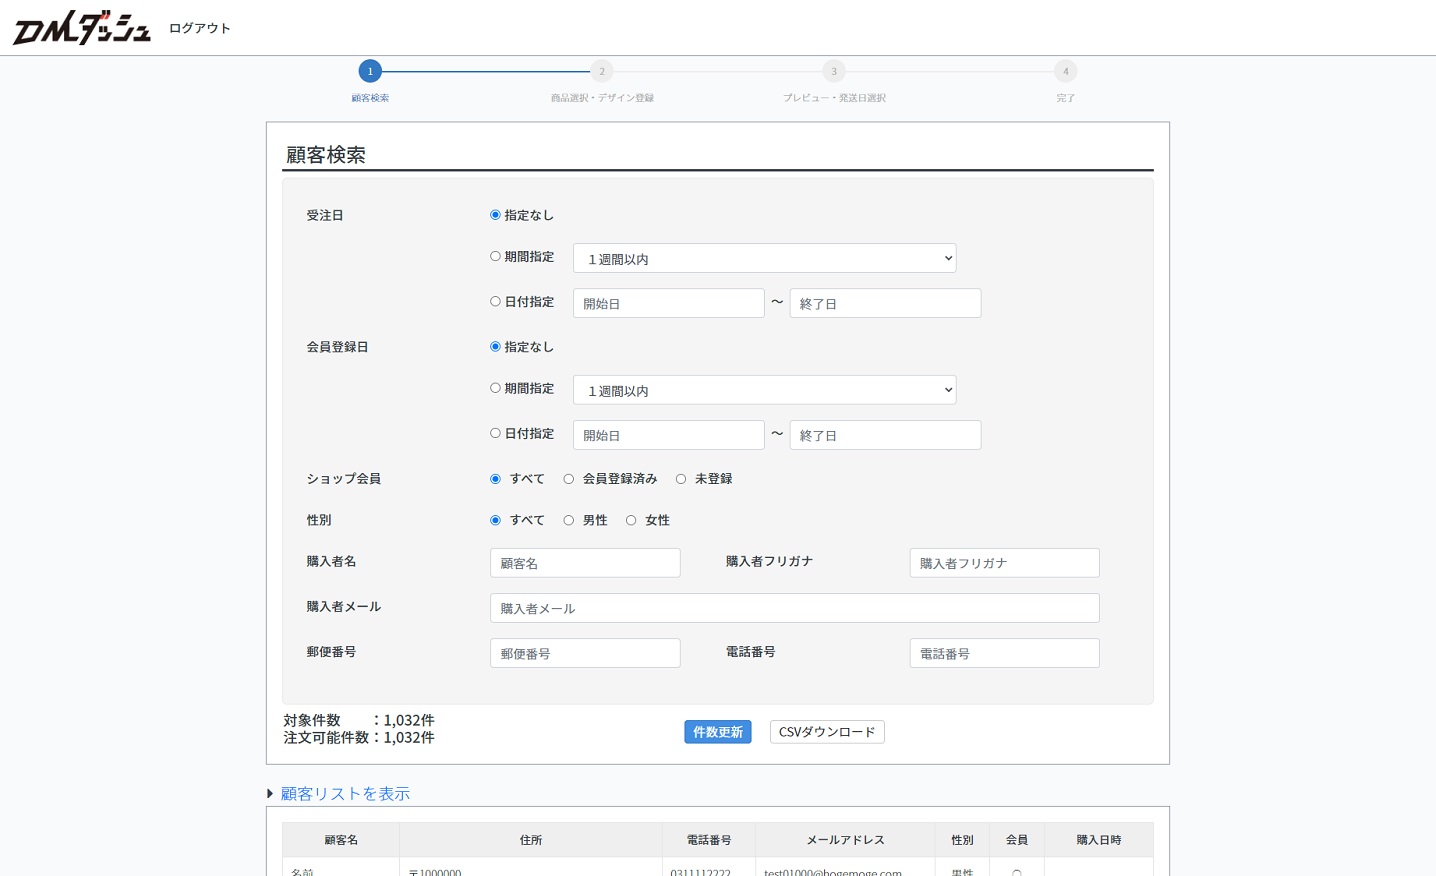Click the ログアウト link

(200, 28)
